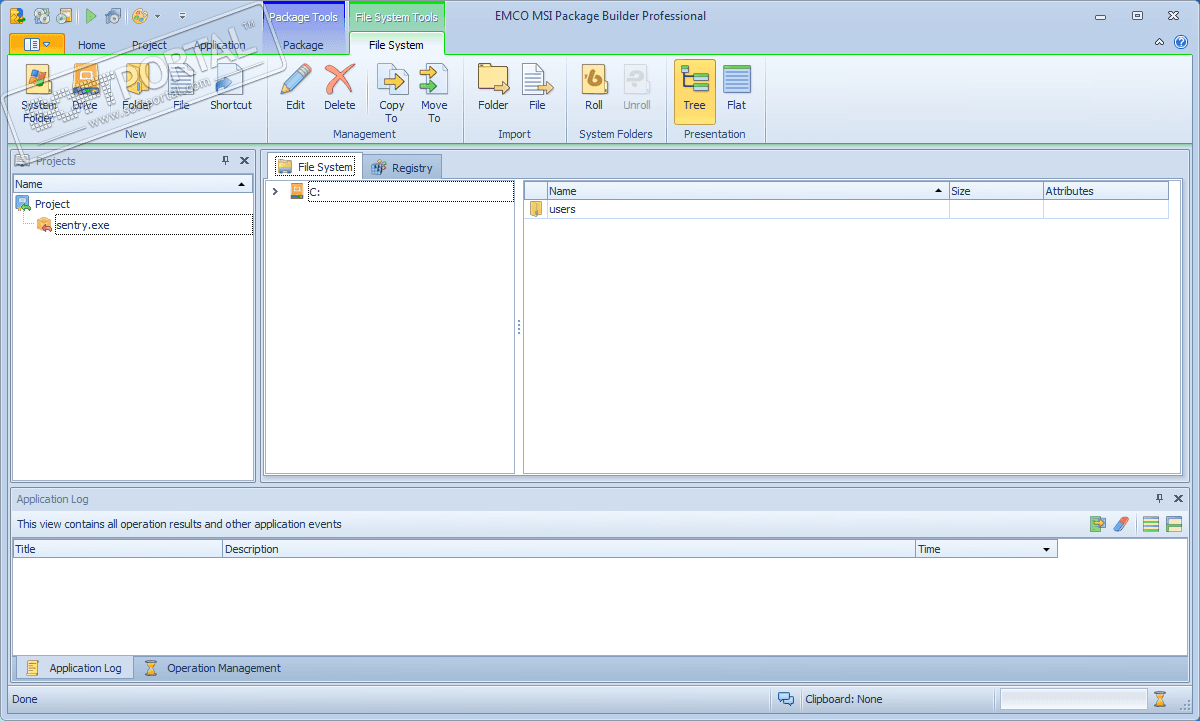
Task: Switch to the Application Log bottom tab
Action: click(74, 668)
